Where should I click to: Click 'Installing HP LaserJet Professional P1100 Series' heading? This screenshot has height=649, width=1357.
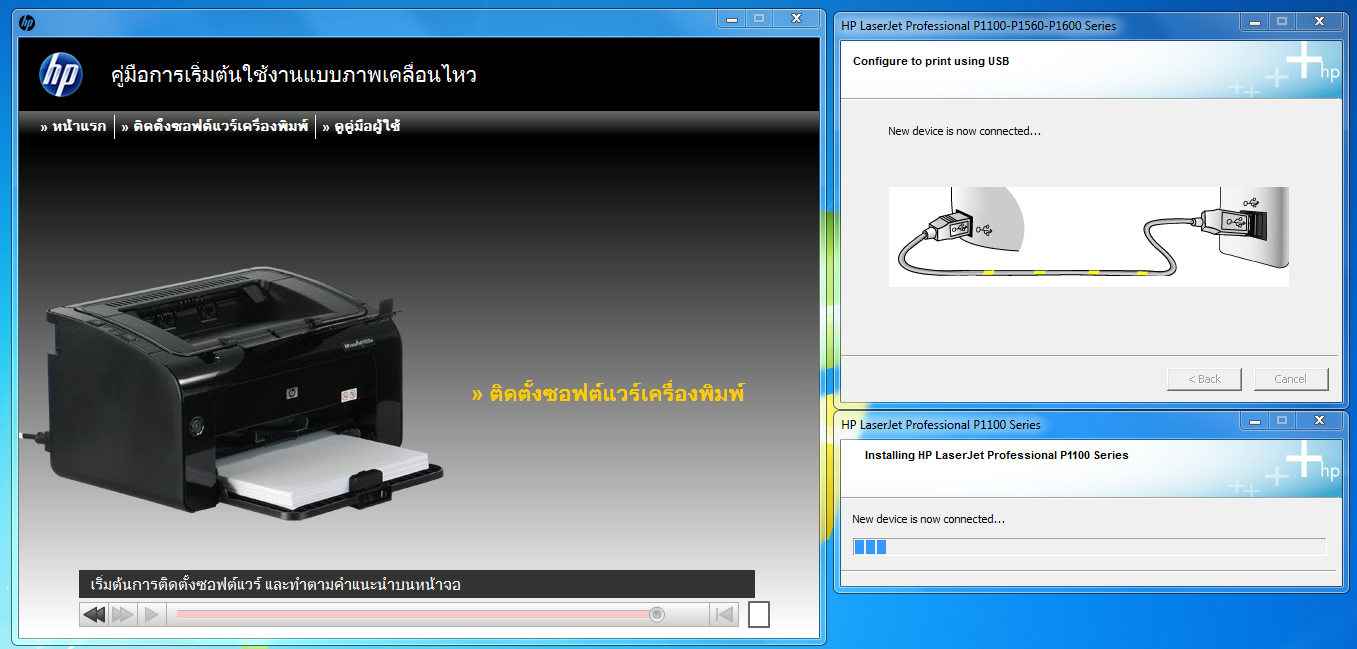pos(997,455)
